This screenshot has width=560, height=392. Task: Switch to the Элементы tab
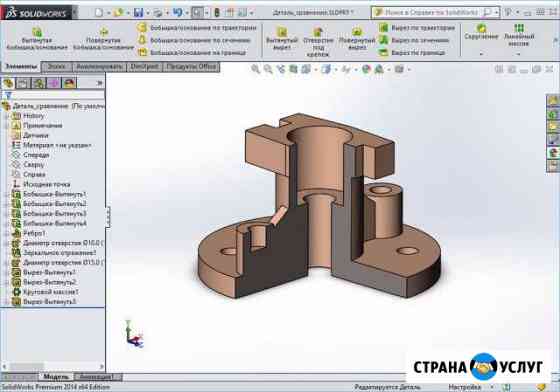[x=21, y=67]
